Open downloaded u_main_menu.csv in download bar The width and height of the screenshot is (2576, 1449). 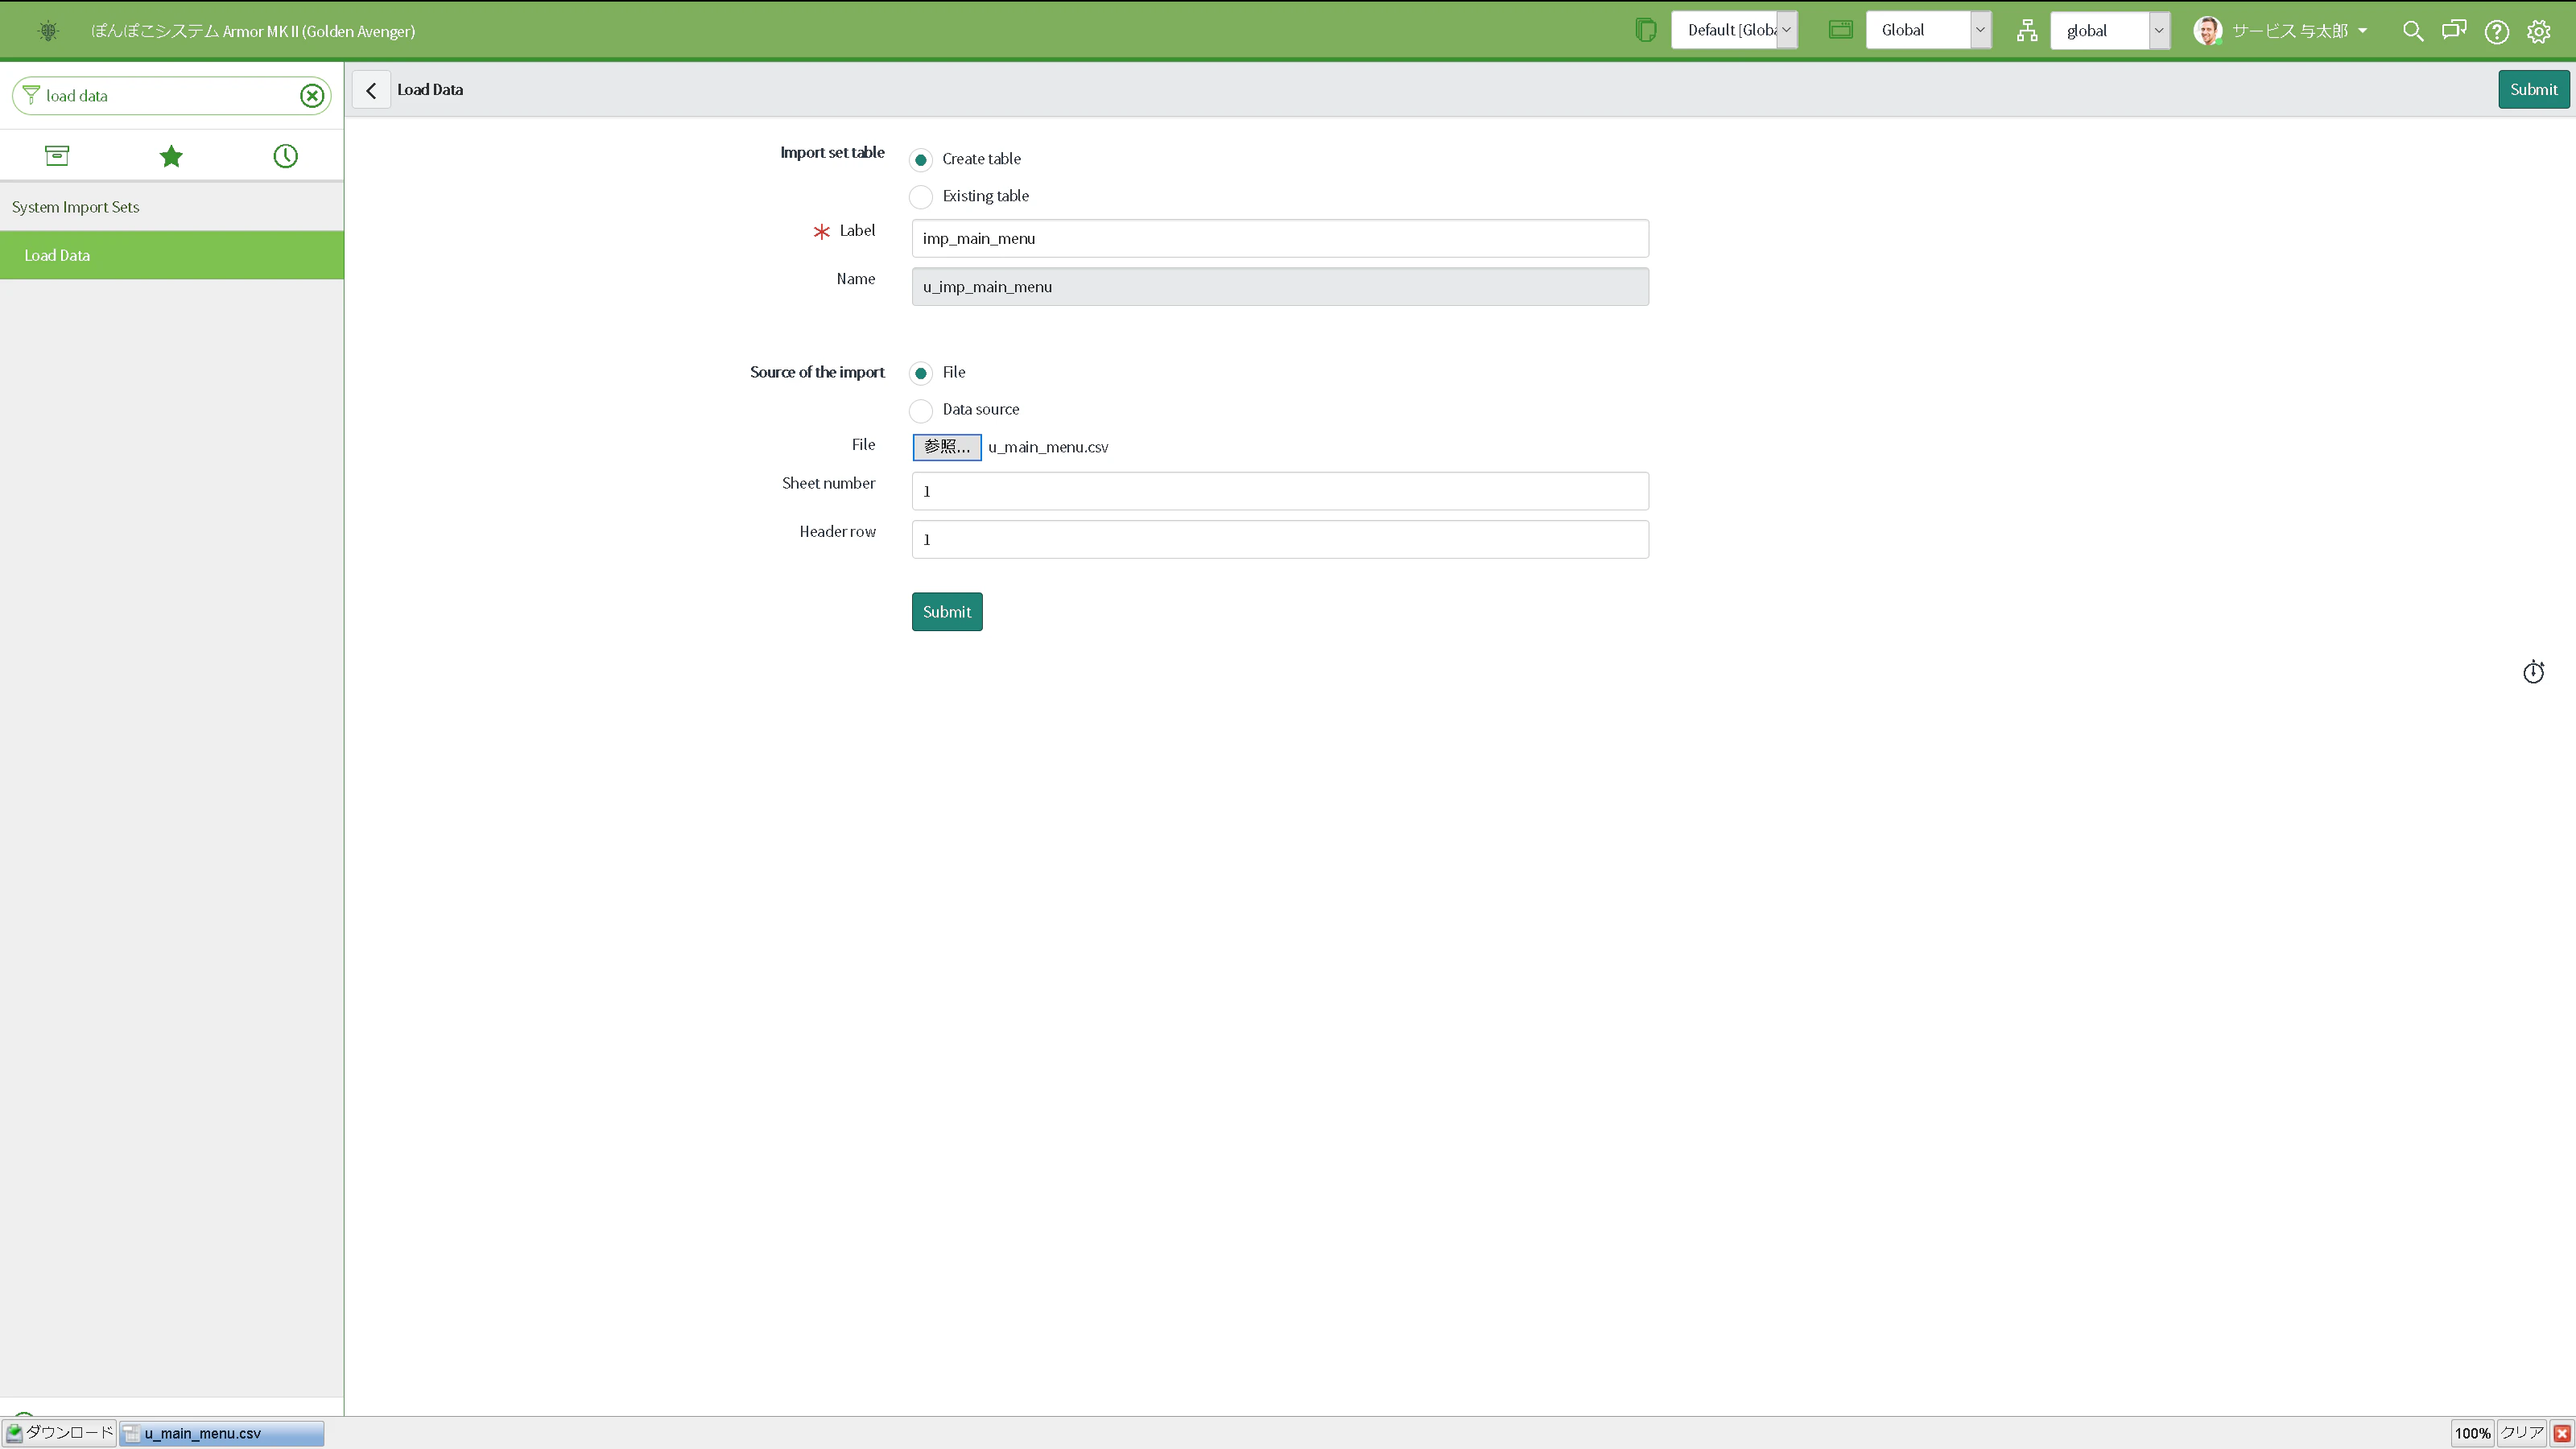(x=222, y=1433)
